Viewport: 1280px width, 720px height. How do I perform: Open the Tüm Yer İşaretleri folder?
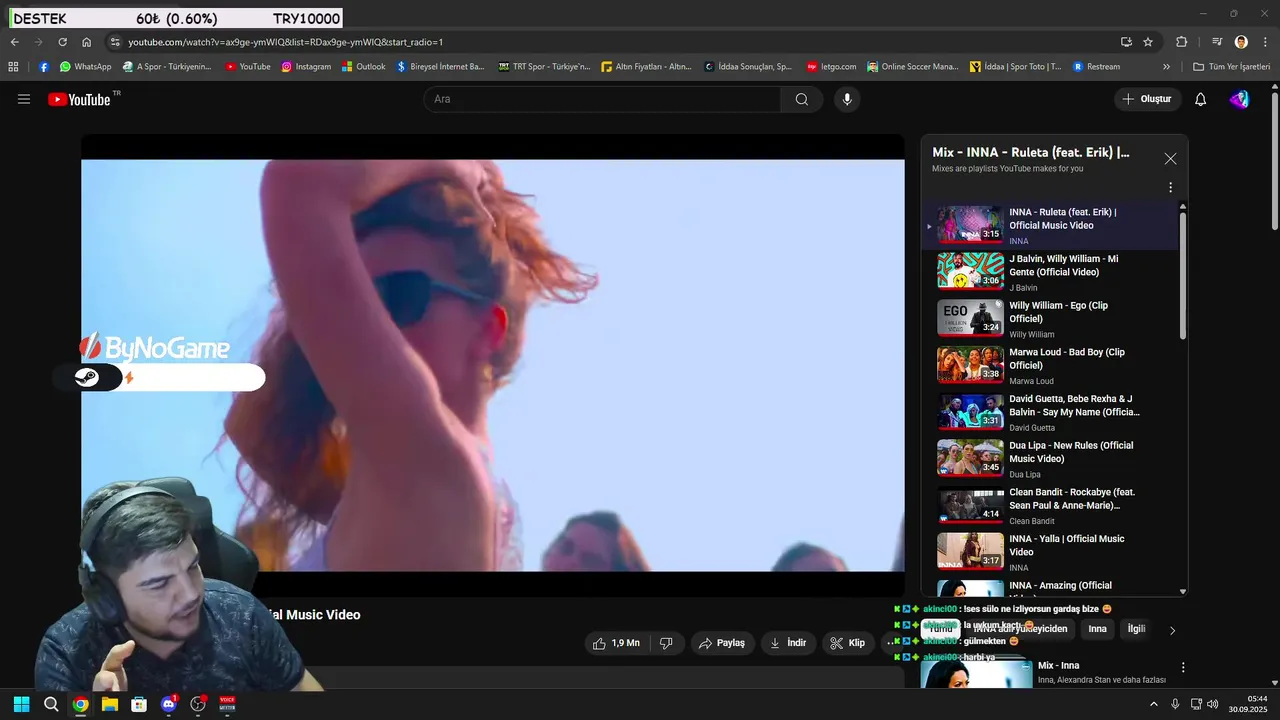click(x=1231, y=67)
